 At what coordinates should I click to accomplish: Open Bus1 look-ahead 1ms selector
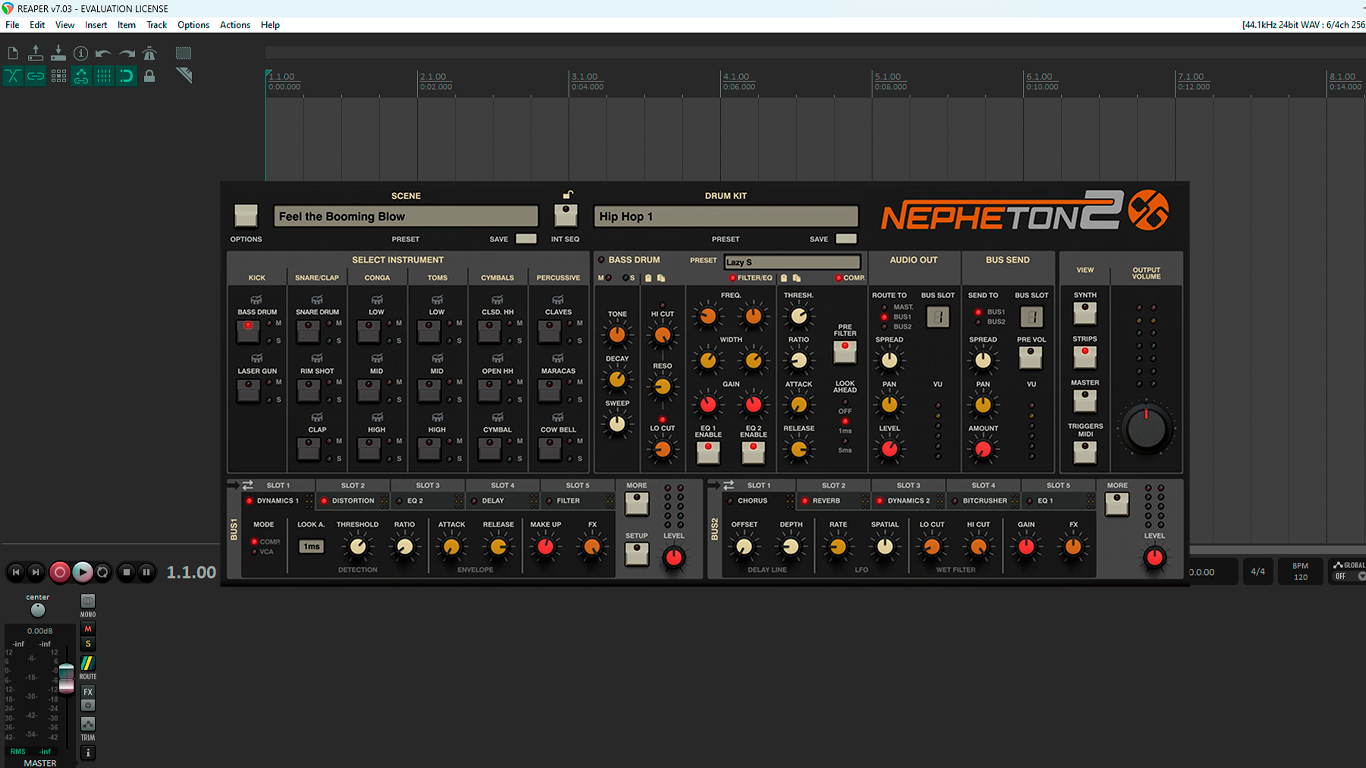[x=312, y=546]
